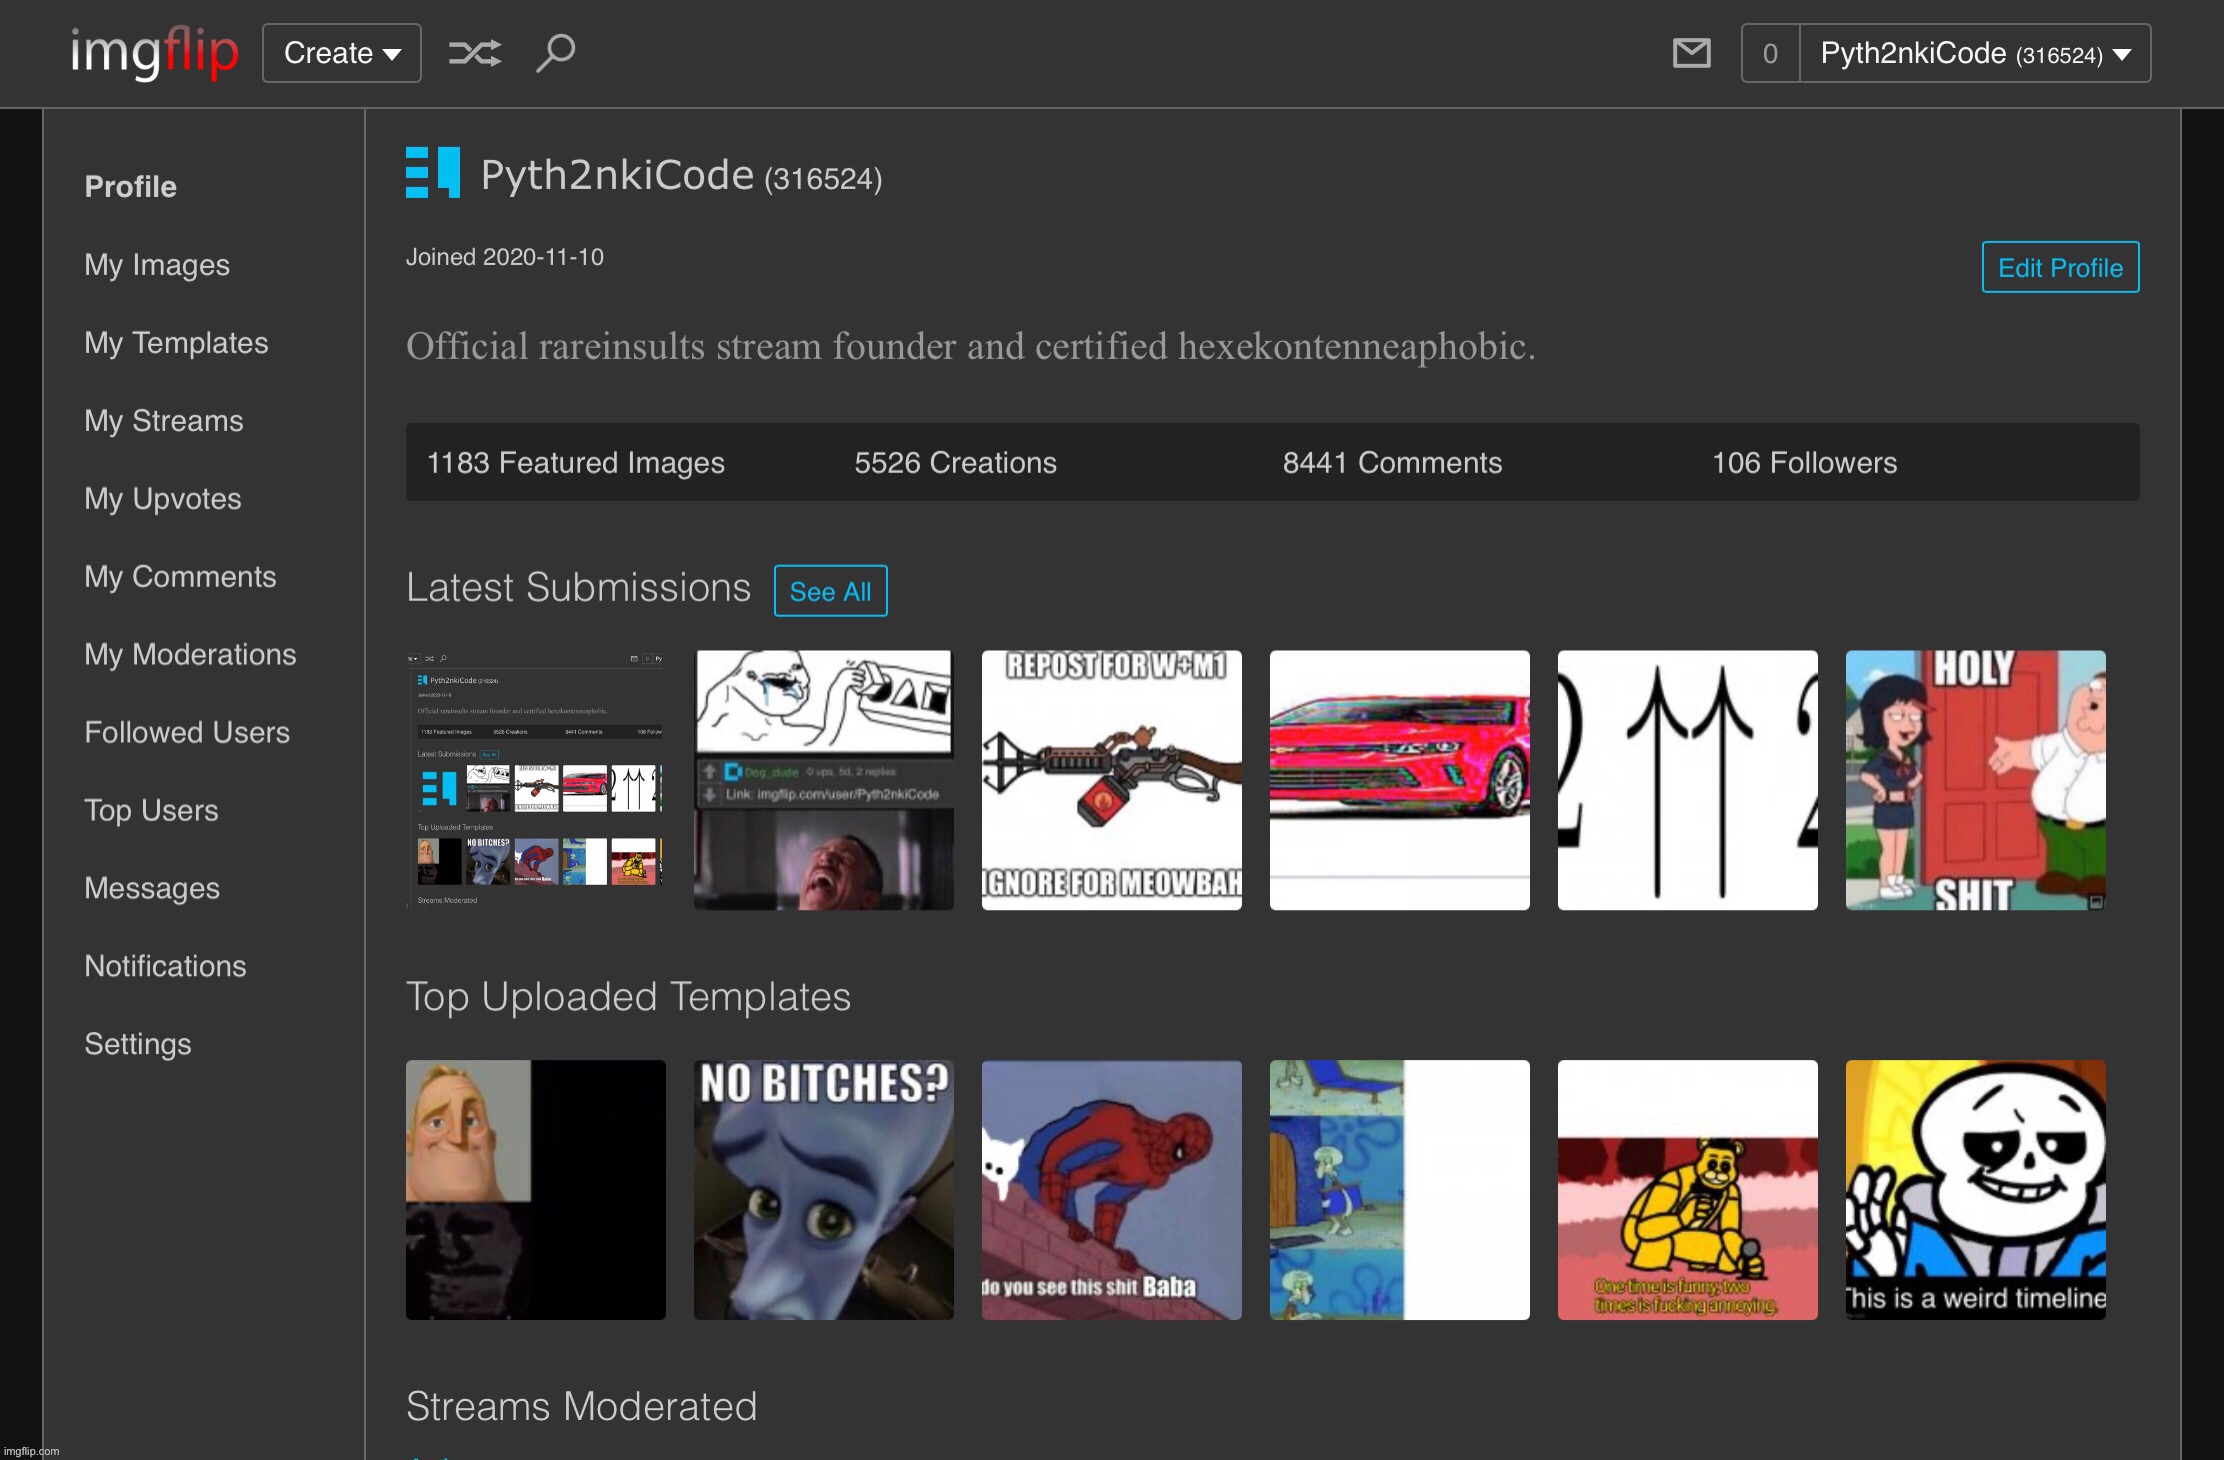Viewport: 2224px width, 1460px height.
Task: Open the red car submission thumbnail
Action: point(1399,780)
